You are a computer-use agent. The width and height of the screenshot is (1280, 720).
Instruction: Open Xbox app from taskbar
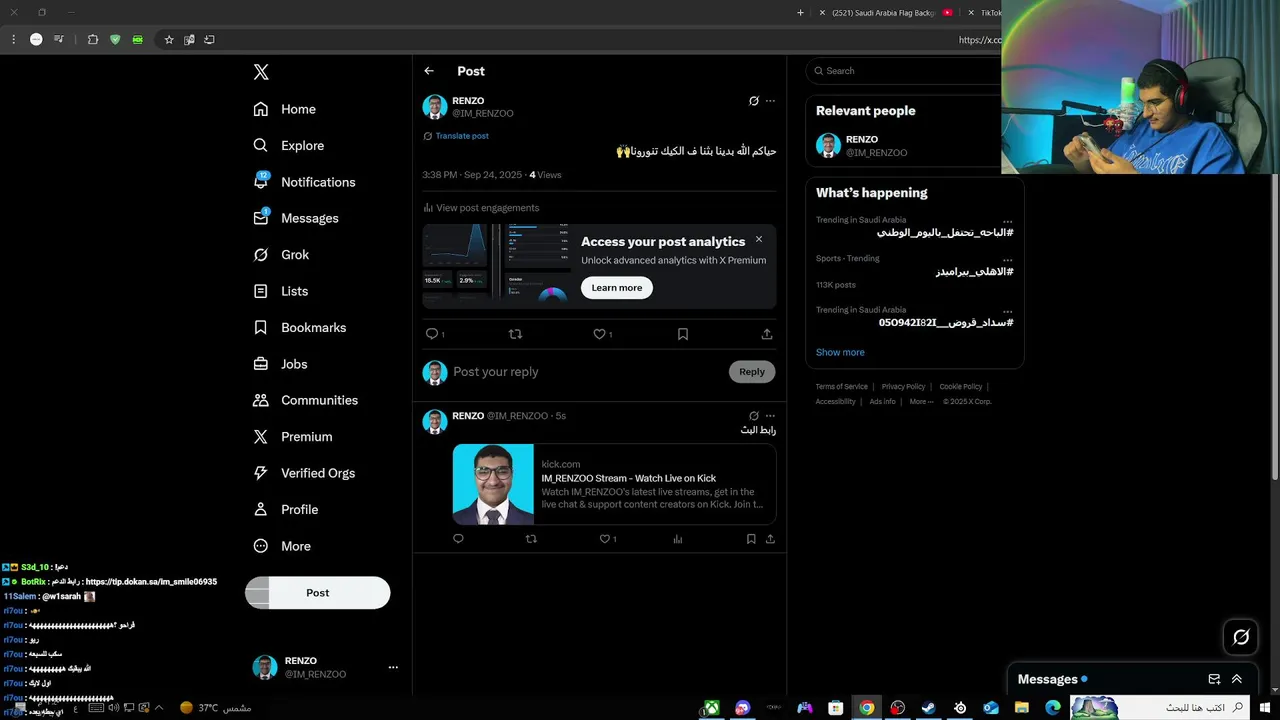pyautogui.click(x=711, y=708)
